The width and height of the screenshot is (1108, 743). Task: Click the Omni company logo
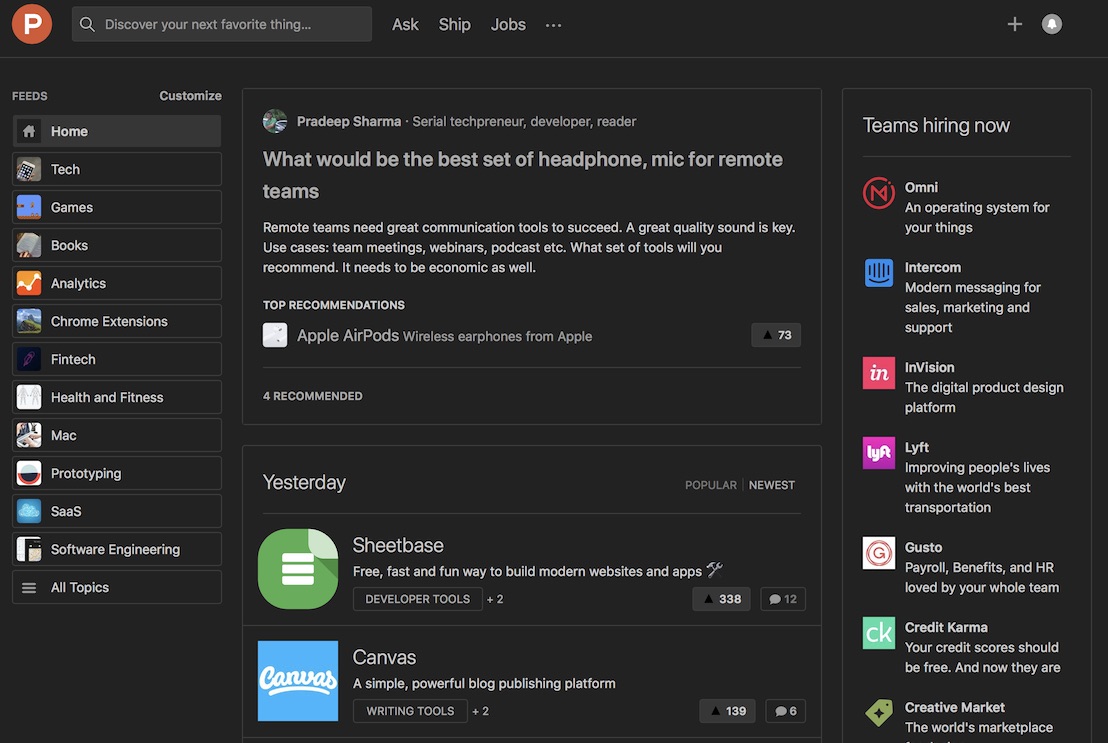878,193
